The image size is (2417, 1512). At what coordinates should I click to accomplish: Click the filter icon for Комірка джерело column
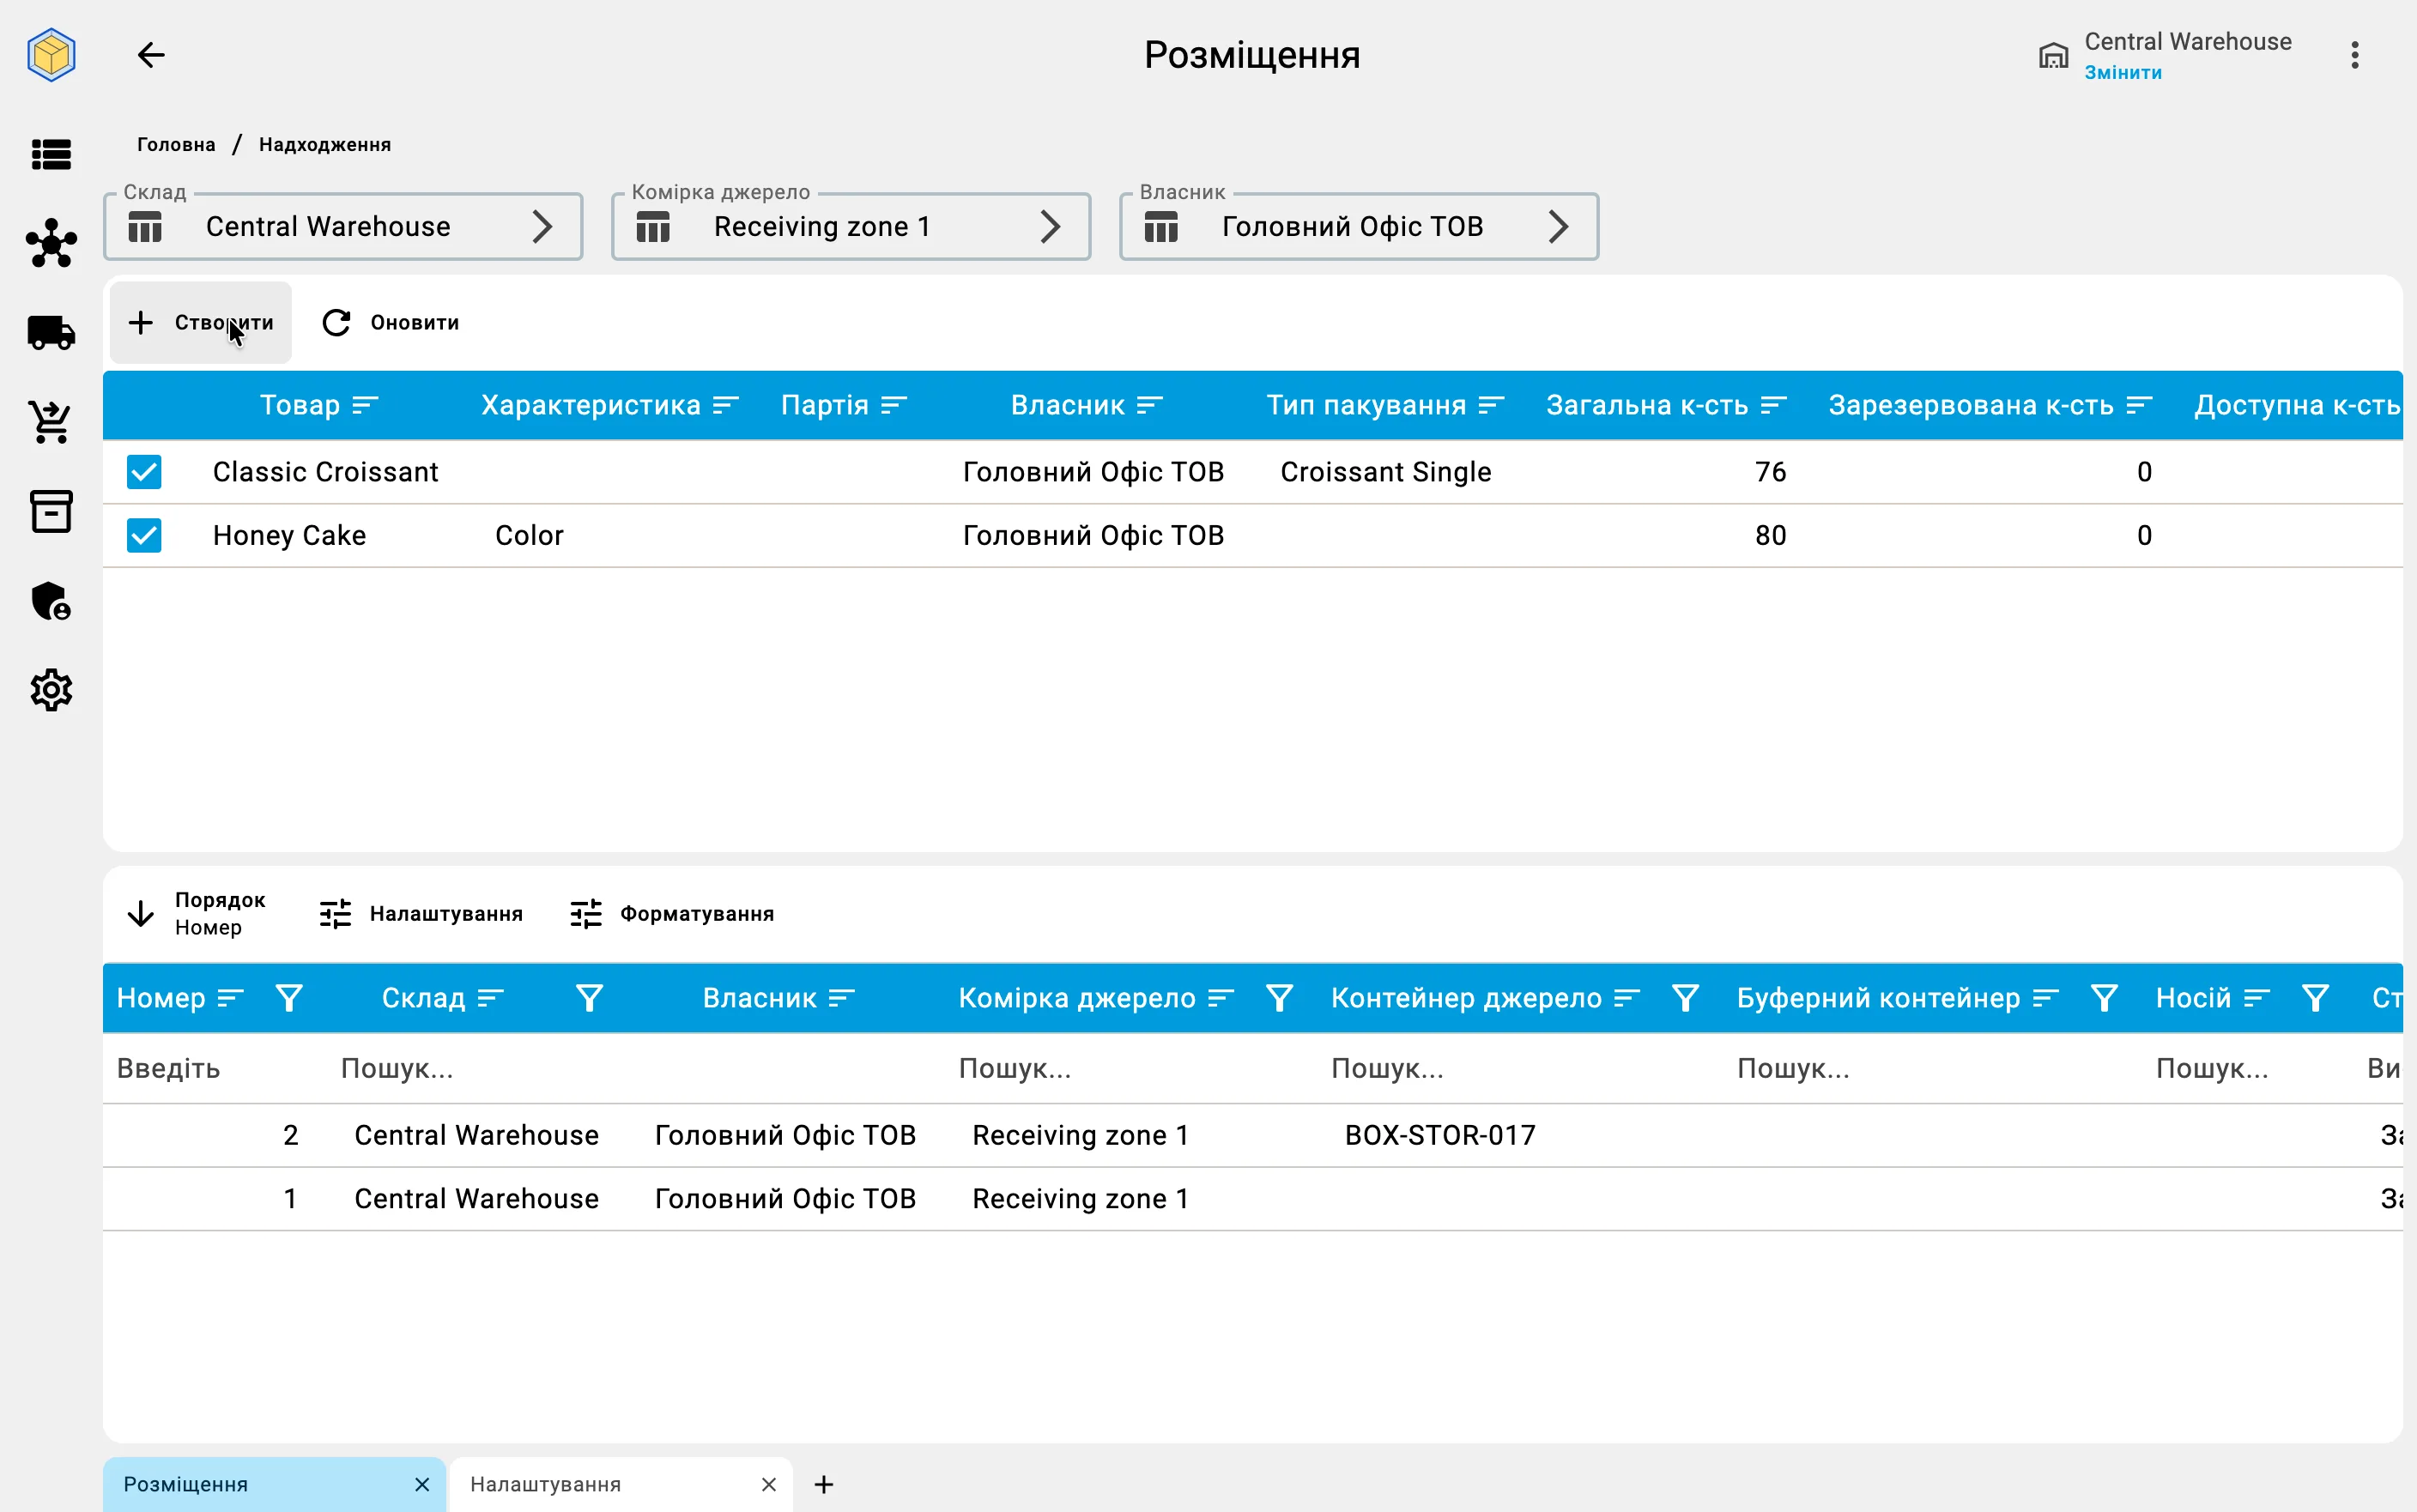1279,998
